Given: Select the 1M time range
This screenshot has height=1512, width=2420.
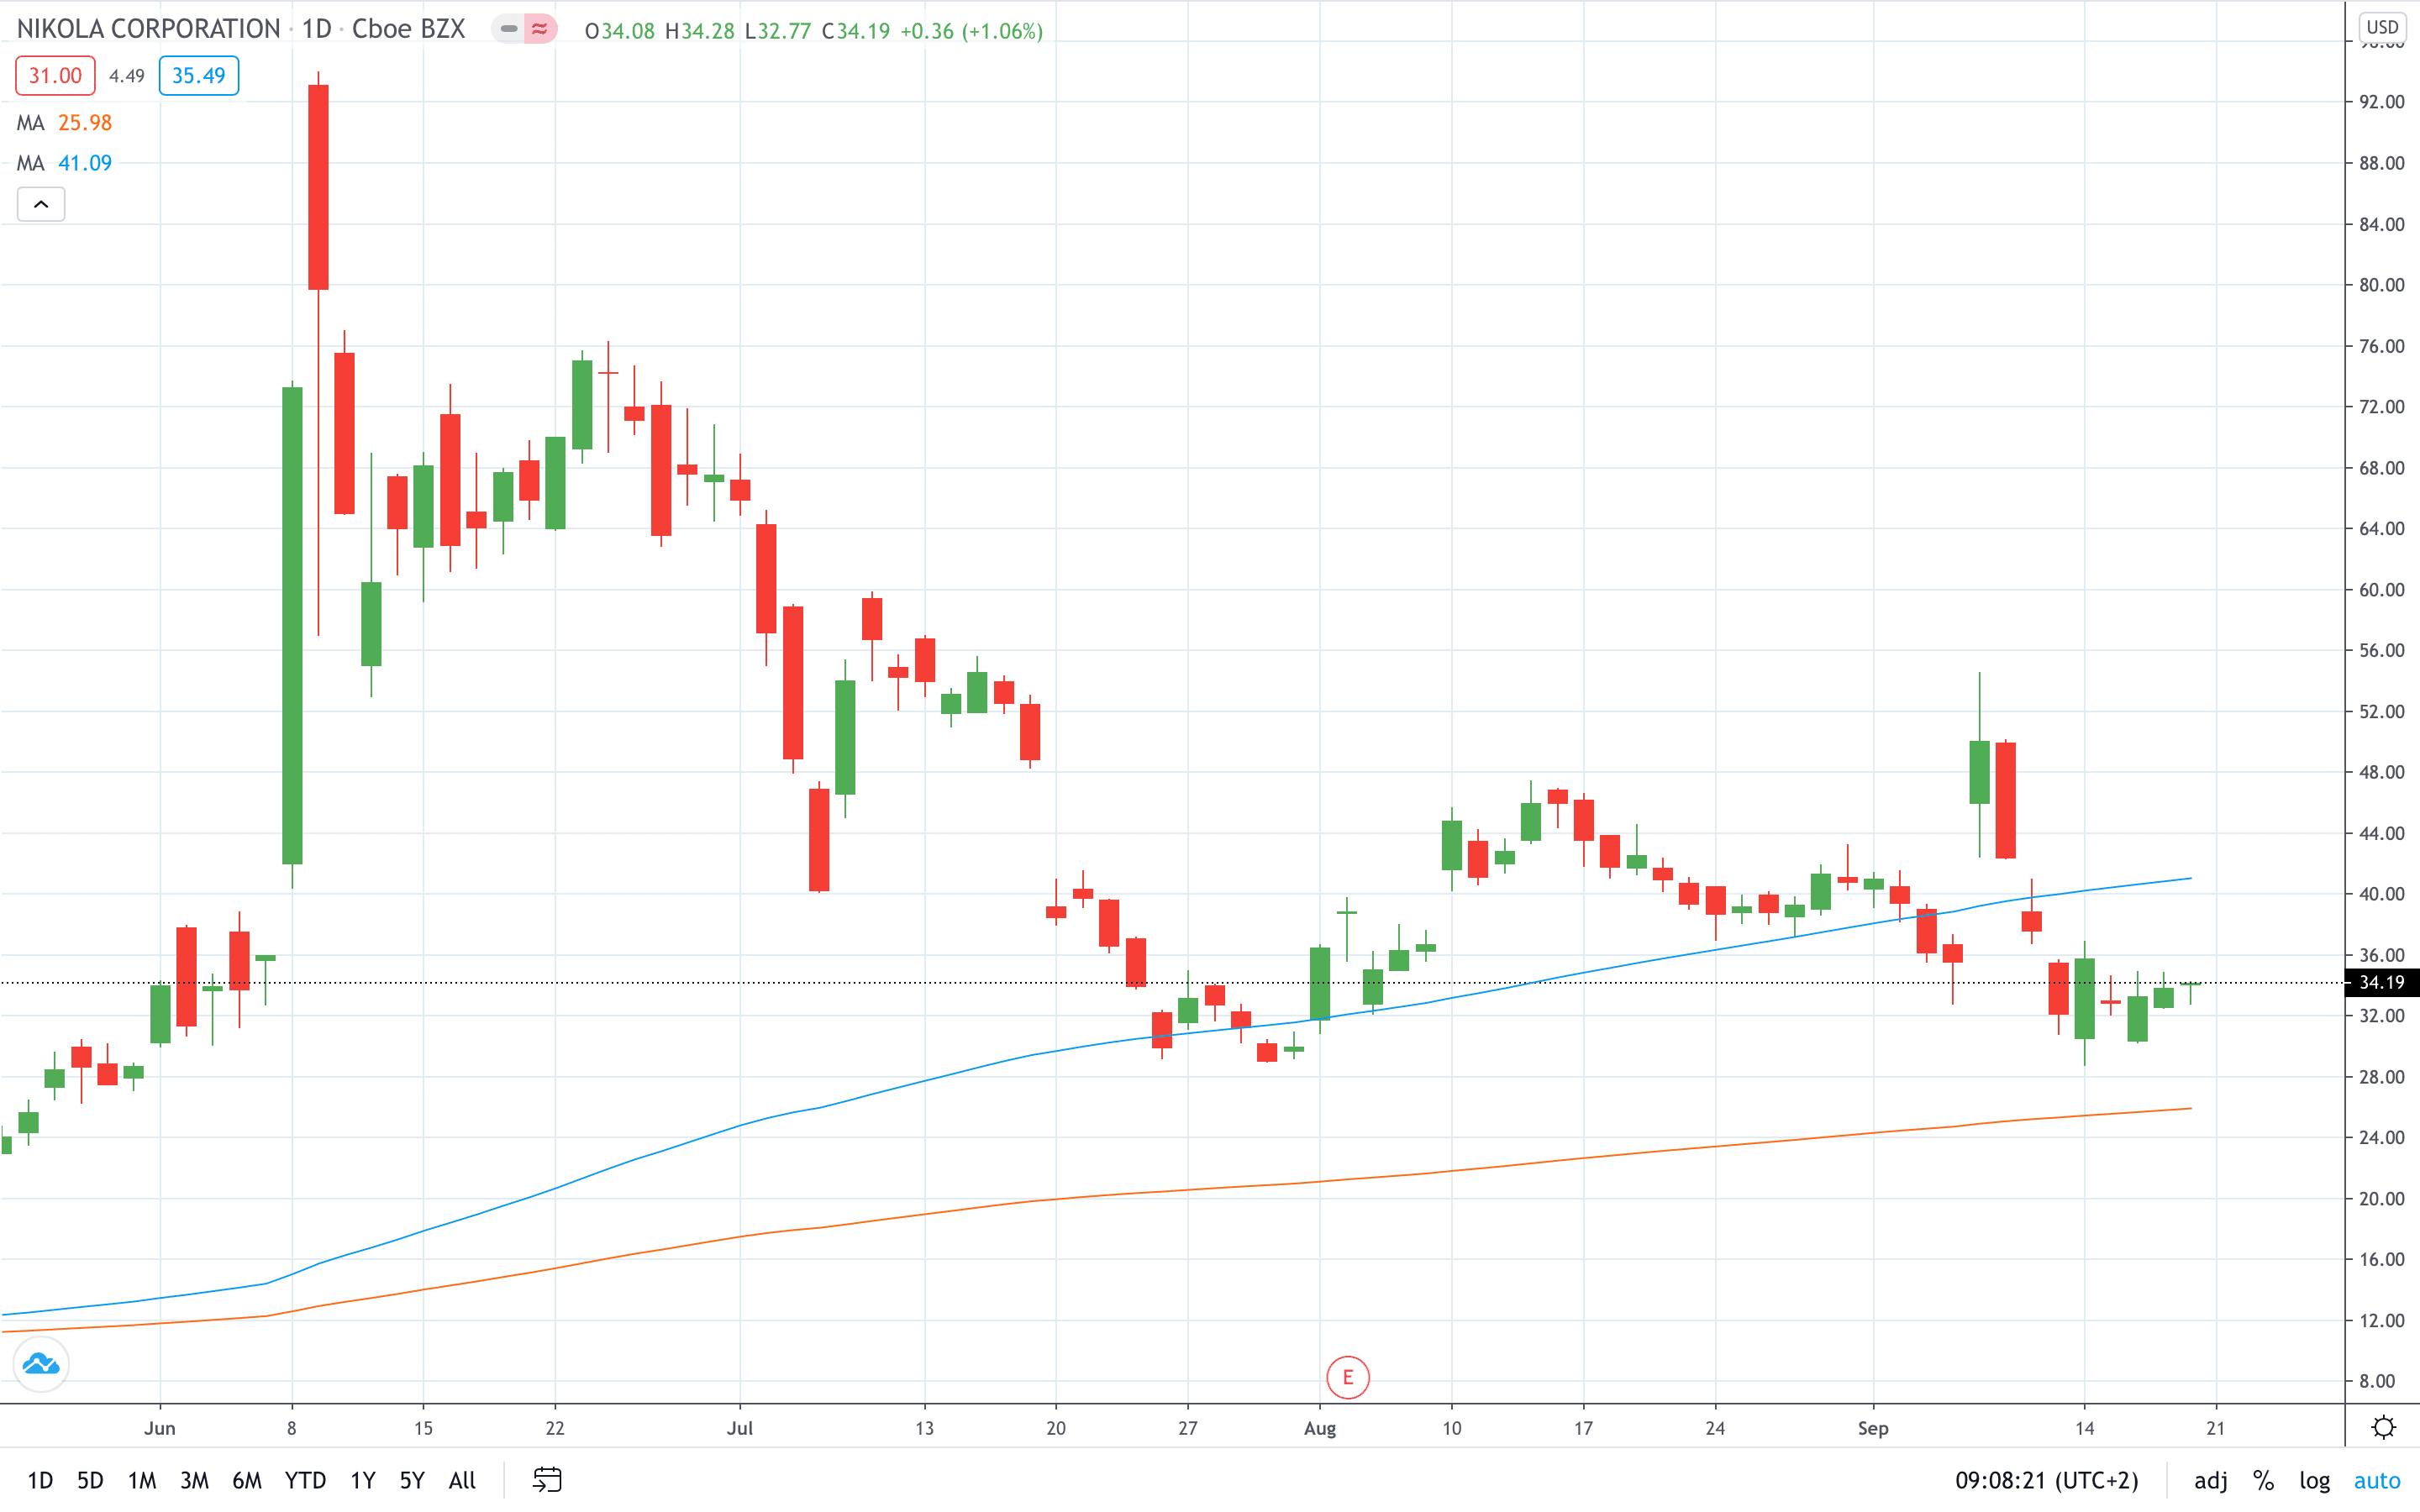Looking at the screenshot, I should tap(142, 1480).
